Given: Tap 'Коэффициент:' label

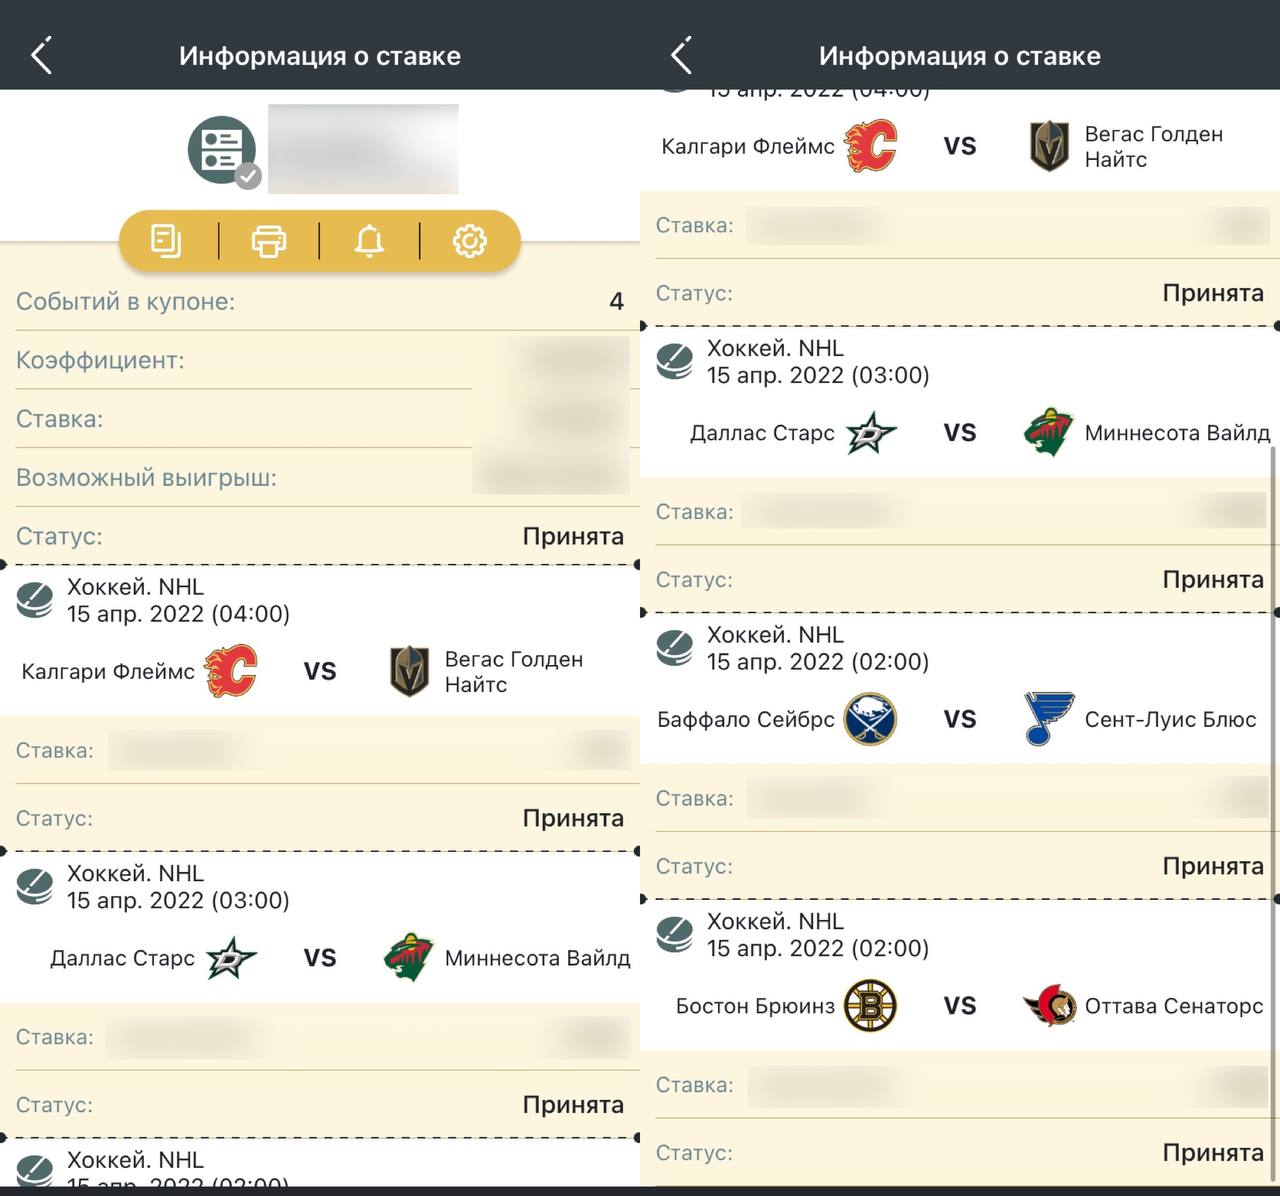Looking at the screenshot, I should tap(100, 360).
